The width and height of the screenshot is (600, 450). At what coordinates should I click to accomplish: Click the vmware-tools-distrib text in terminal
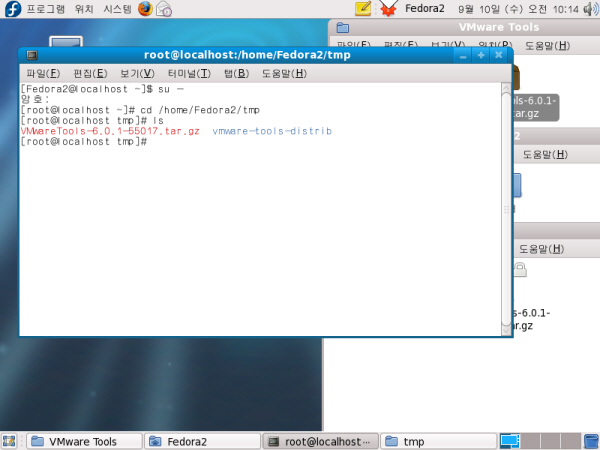(272, 131)
